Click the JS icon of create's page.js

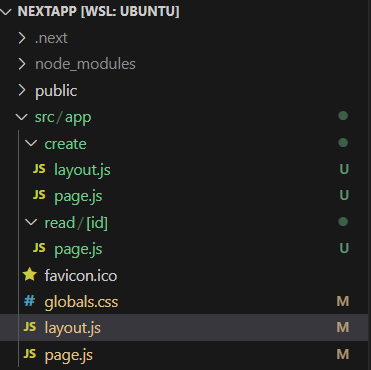[39, 195]
